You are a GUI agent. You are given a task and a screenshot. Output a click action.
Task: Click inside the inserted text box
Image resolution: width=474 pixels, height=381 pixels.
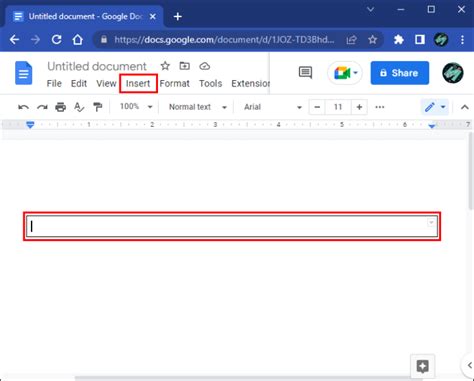[232, 226]
